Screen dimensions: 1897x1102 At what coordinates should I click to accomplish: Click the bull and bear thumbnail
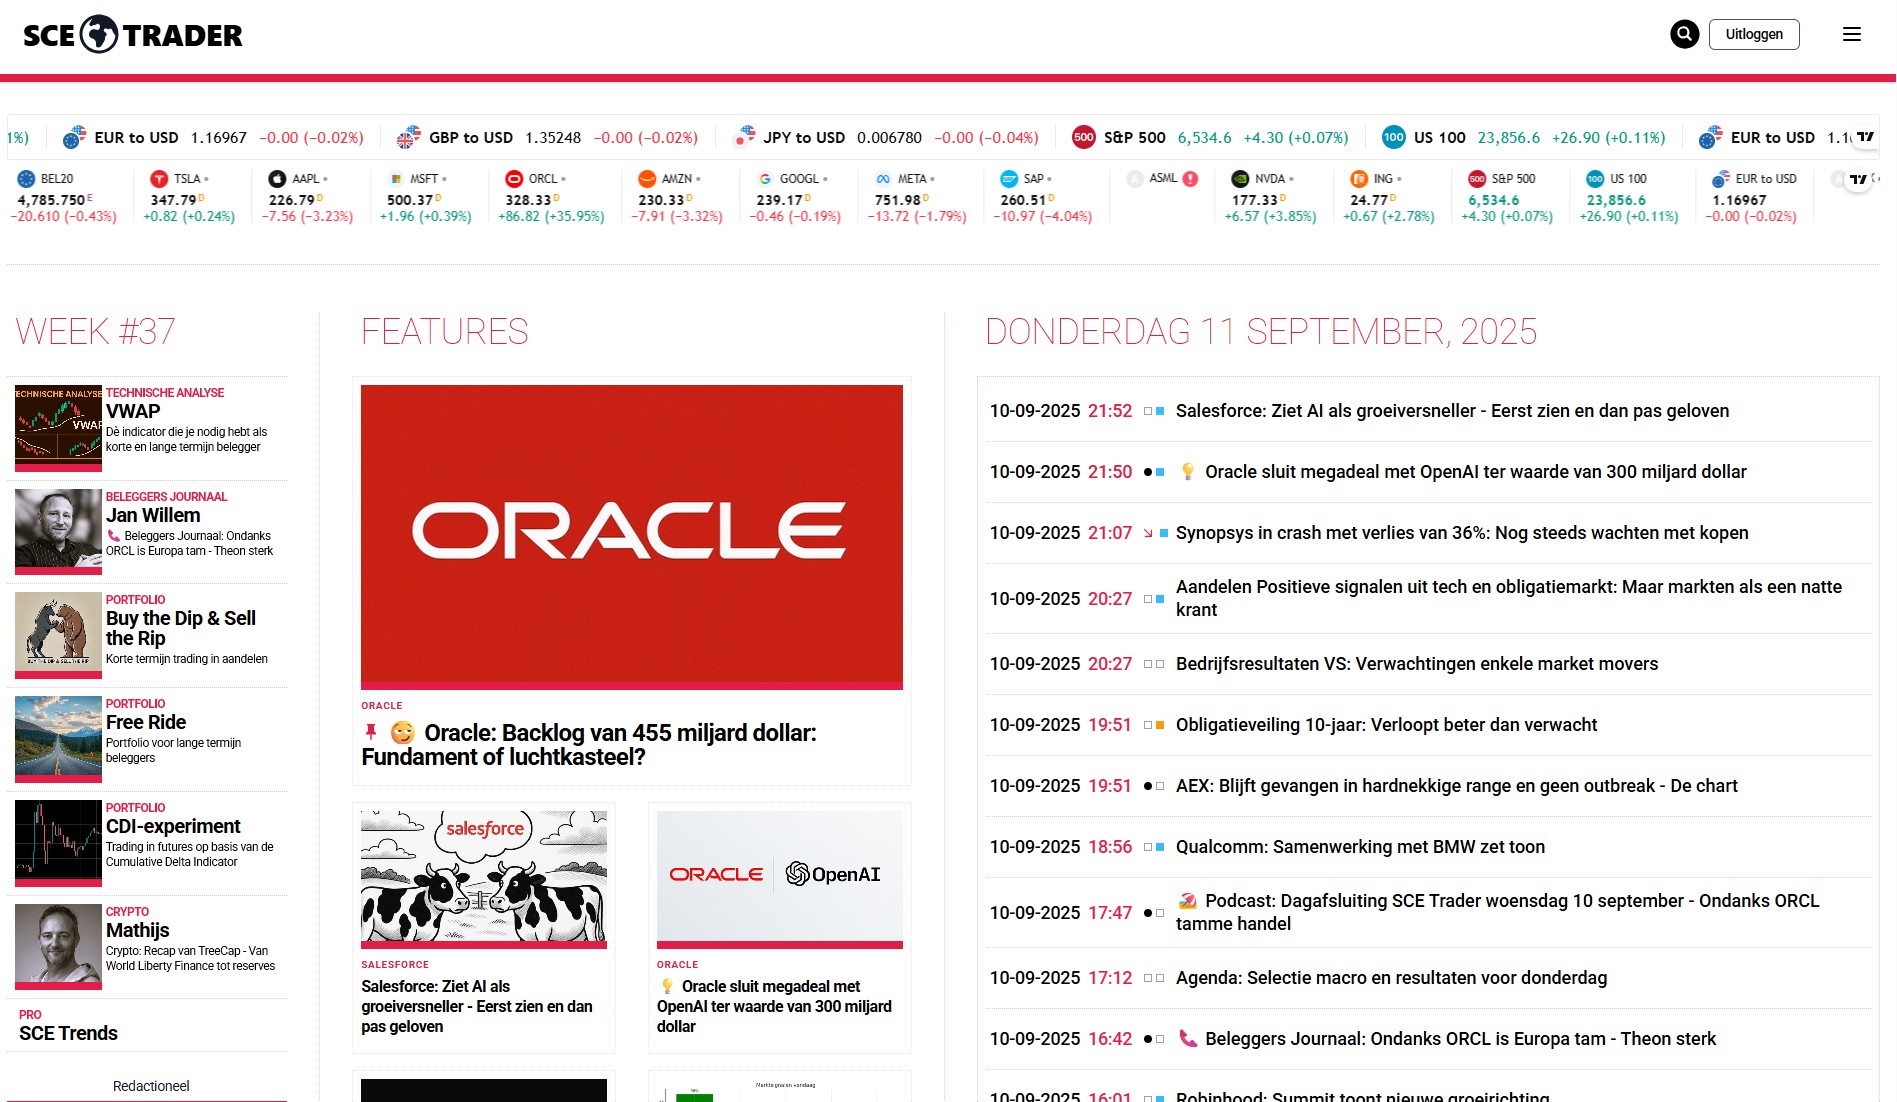(x=58, y=635)
